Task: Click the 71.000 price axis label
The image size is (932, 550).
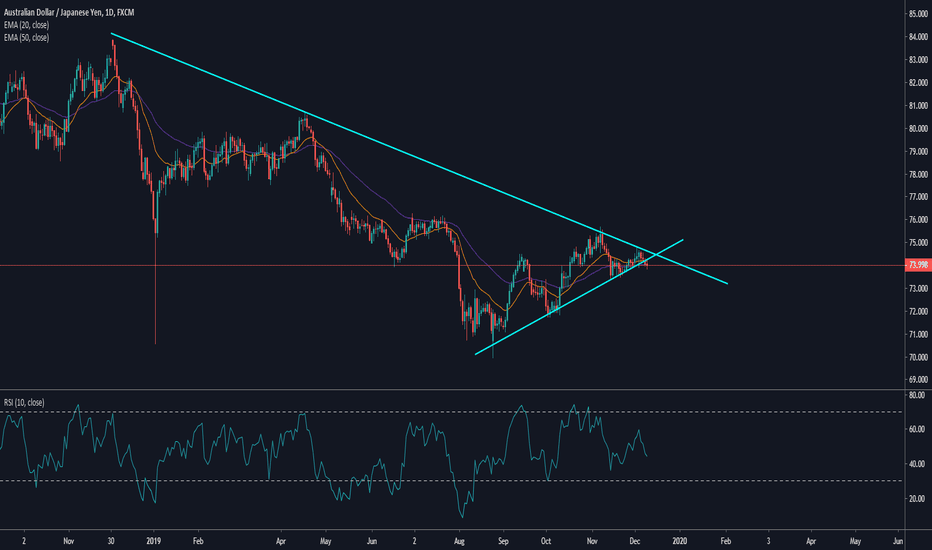Action: click(x=918, y=335)
